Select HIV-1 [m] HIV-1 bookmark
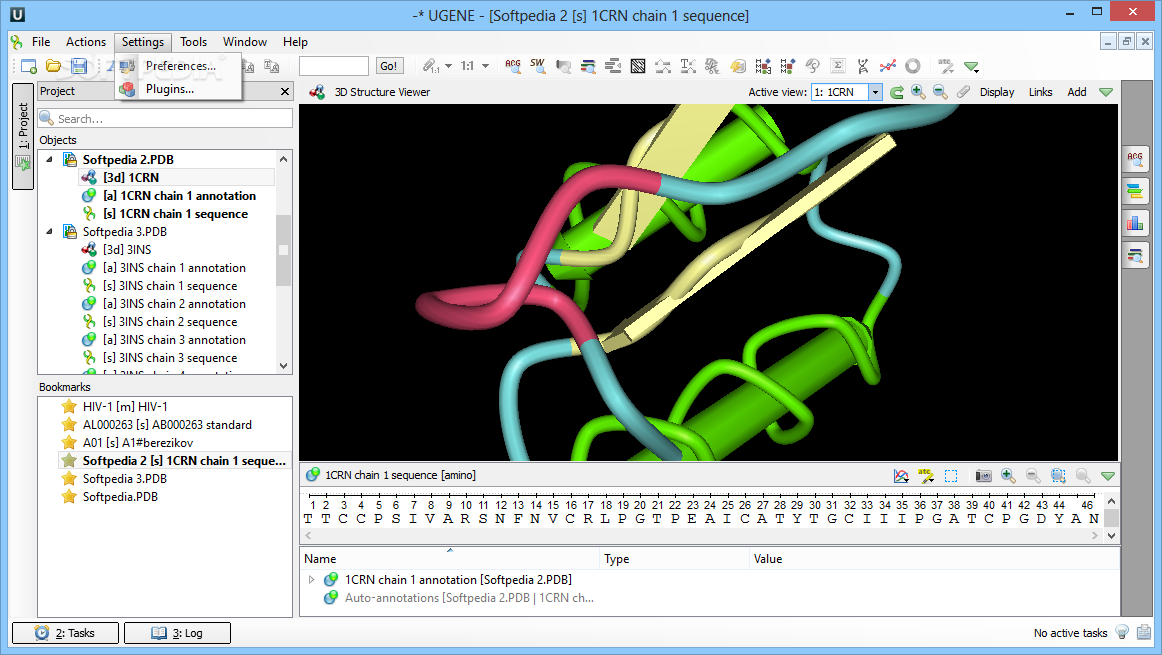1162x655 pixels. click(x=125, y=406)
